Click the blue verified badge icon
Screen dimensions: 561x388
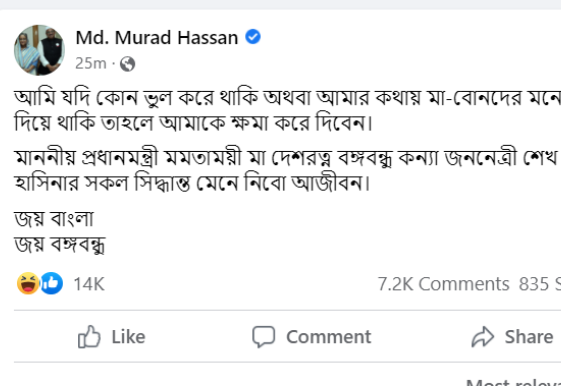(x=253, y=37)
